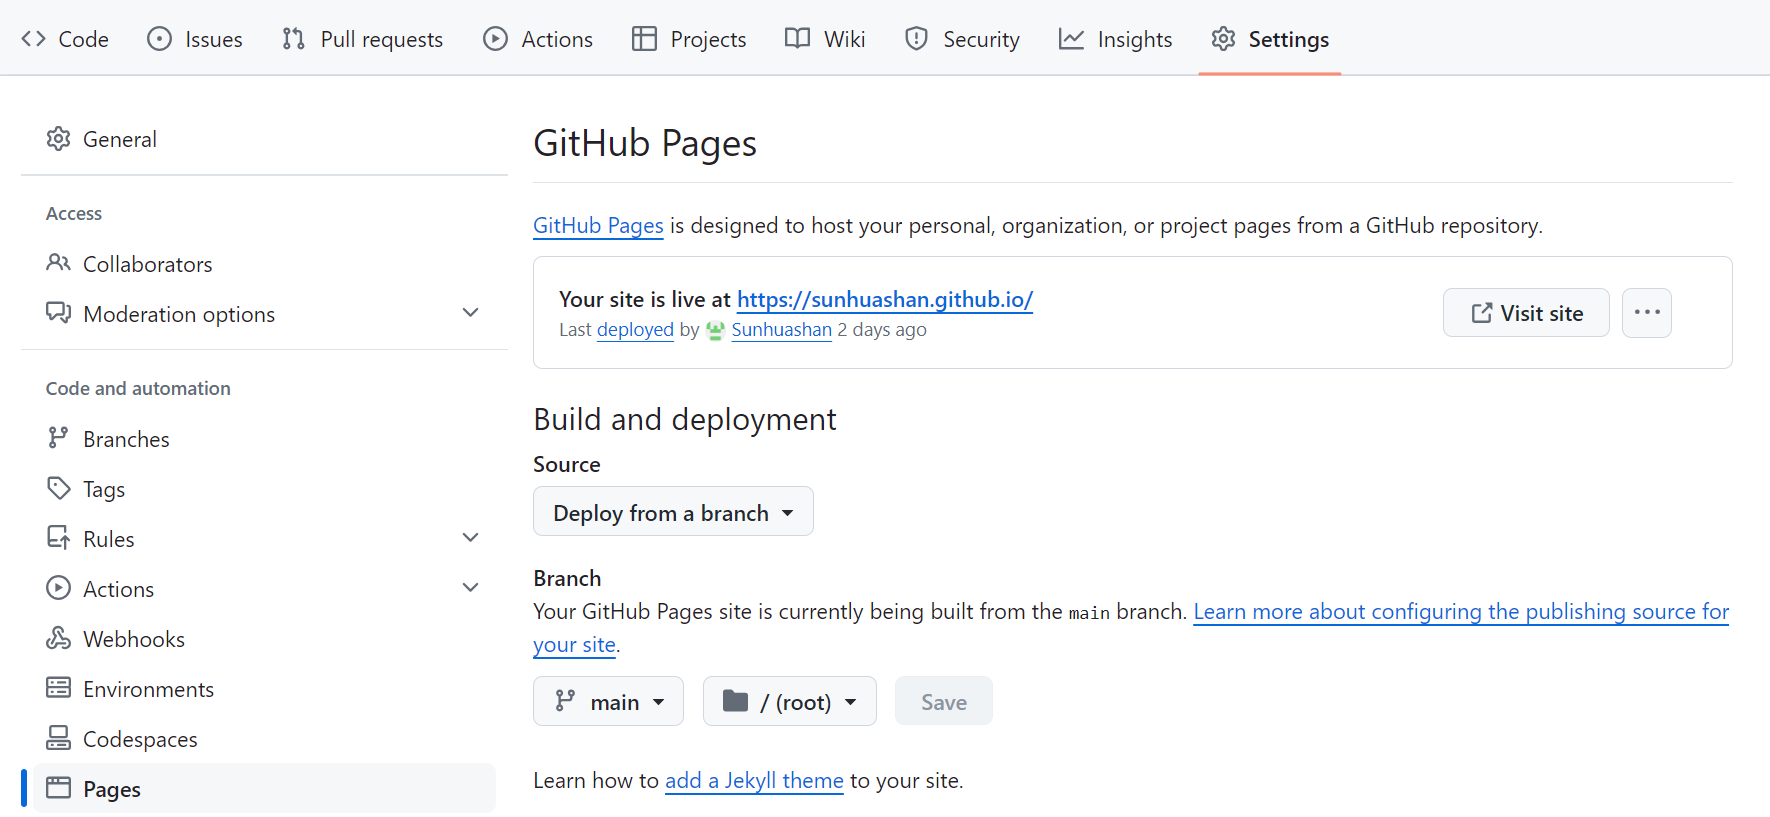
Task: Open 'Learn more about configuring the publishing source' link
Action: 1461,611
